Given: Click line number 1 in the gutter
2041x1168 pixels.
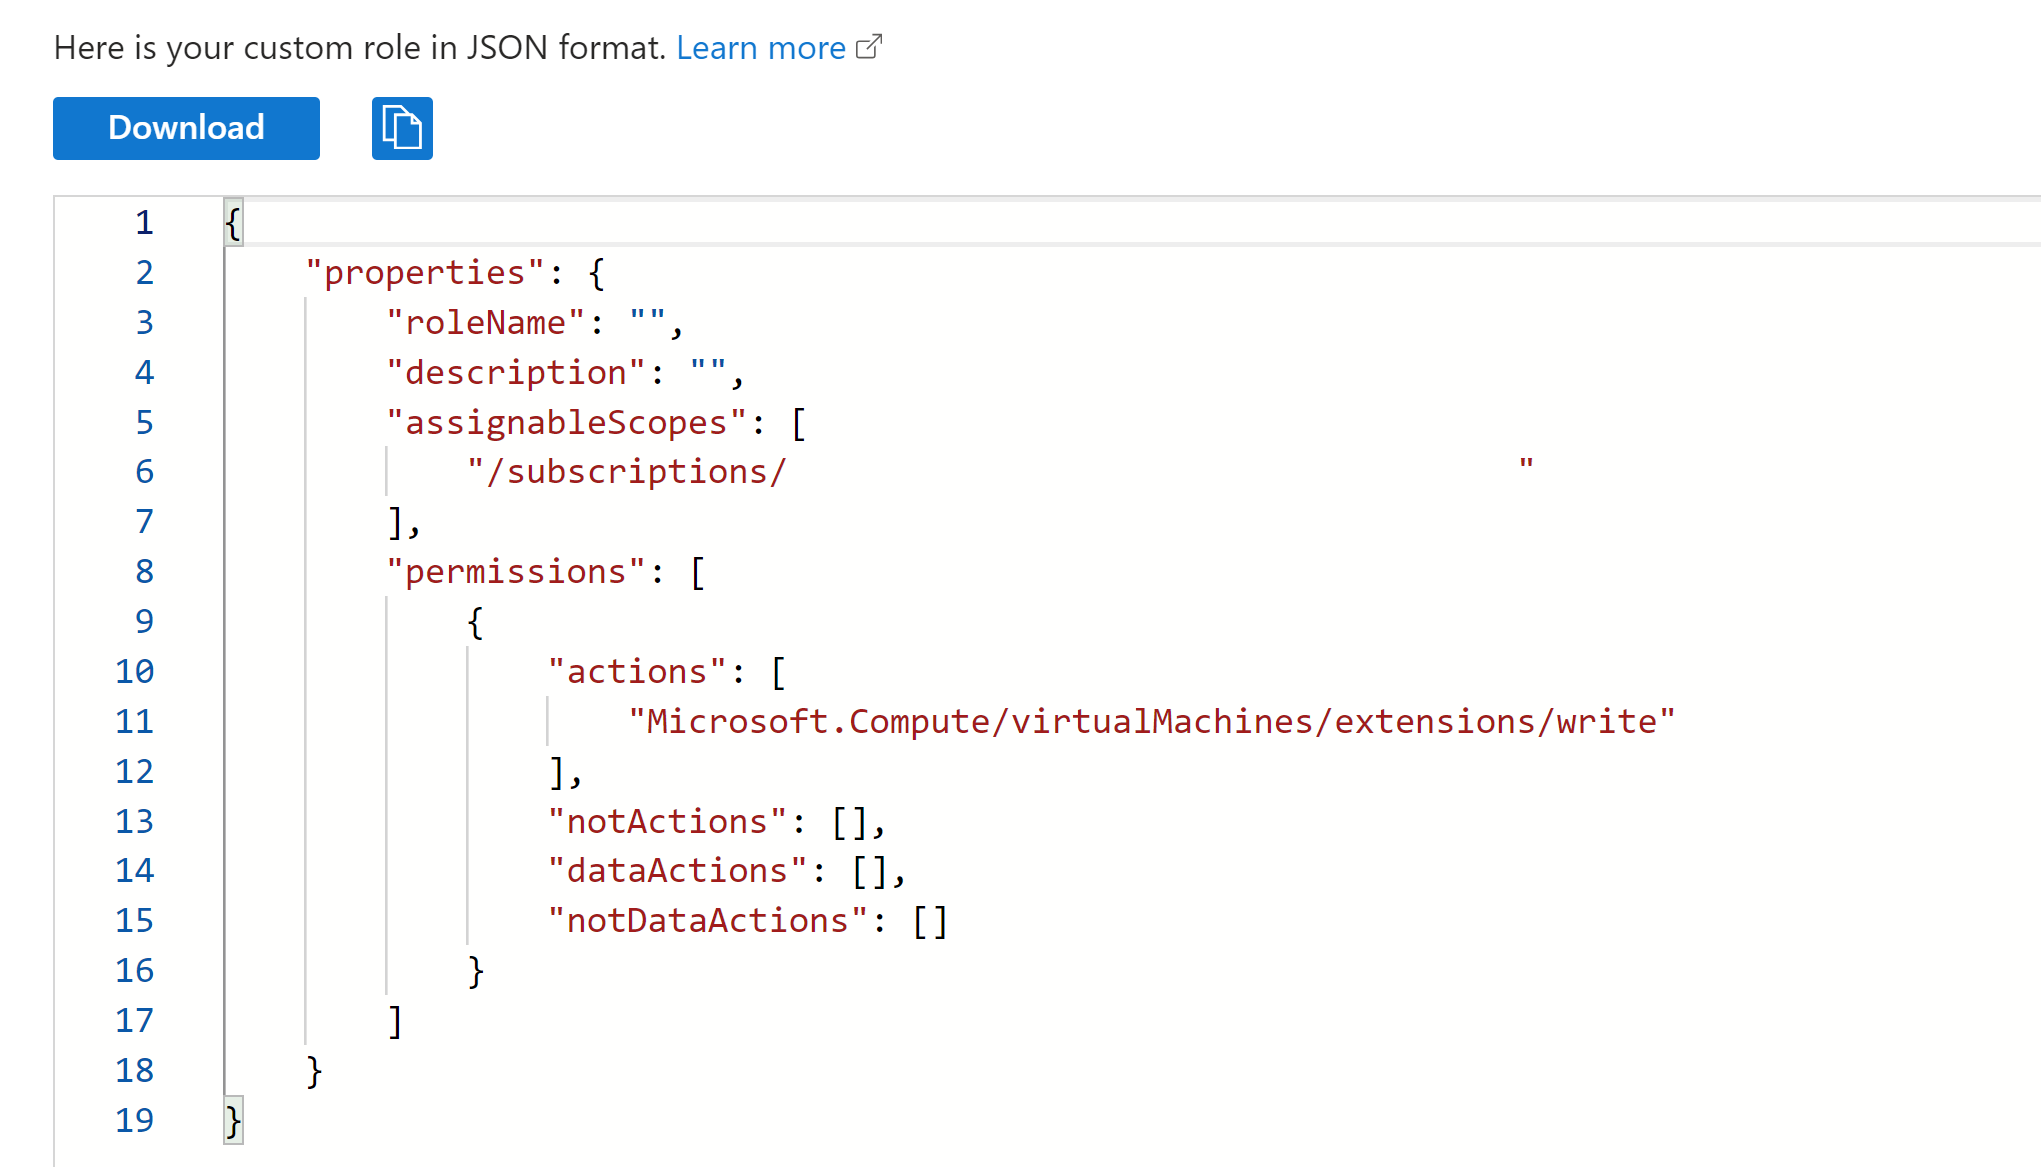Looking at the screenshot, I should [x=144, y=222].
